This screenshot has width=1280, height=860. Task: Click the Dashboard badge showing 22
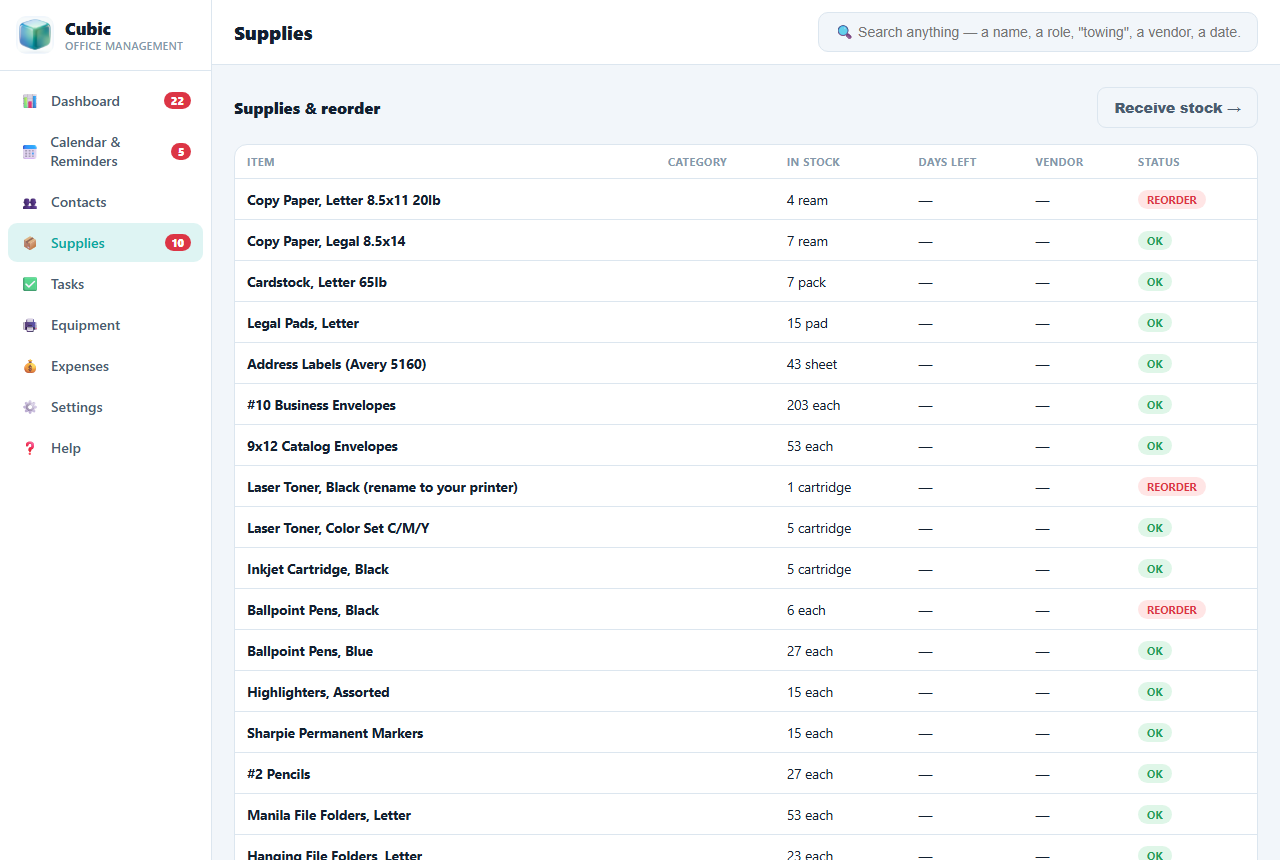[x=177, y=101]
